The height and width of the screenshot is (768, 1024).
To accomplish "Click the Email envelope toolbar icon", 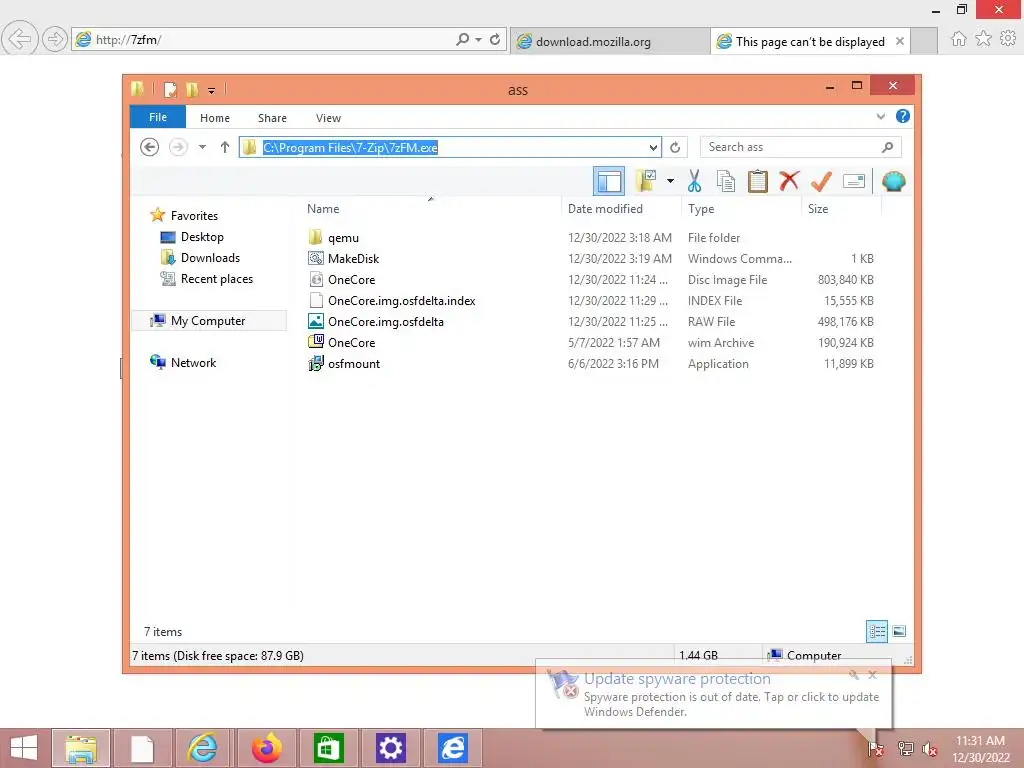I will (854, 181).
